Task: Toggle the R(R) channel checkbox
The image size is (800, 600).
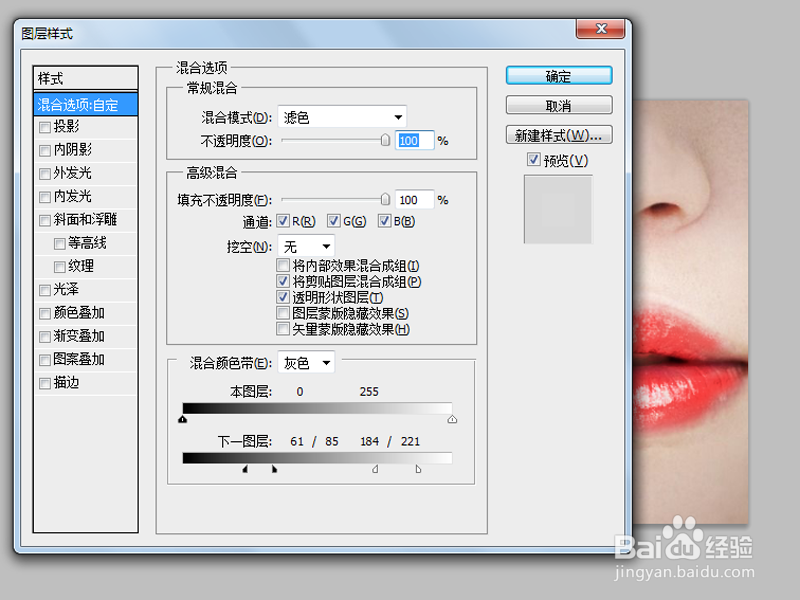Action: 283,221
